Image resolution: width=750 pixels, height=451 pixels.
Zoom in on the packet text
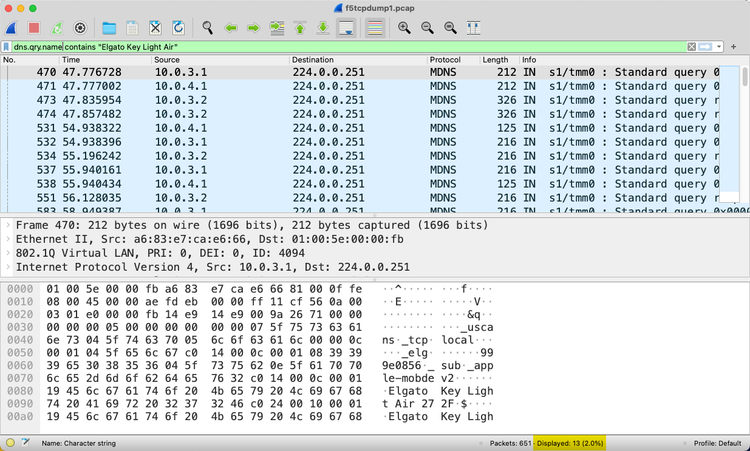click(x=404, y=27)
